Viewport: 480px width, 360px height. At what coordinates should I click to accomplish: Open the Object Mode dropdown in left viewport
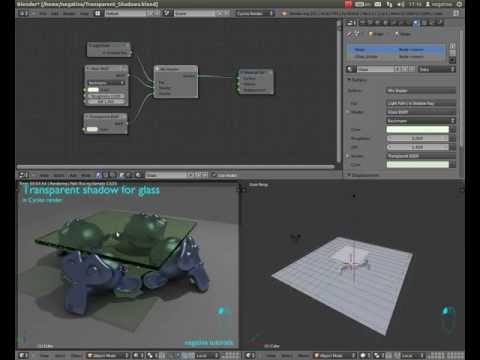[x=108, y=355]
